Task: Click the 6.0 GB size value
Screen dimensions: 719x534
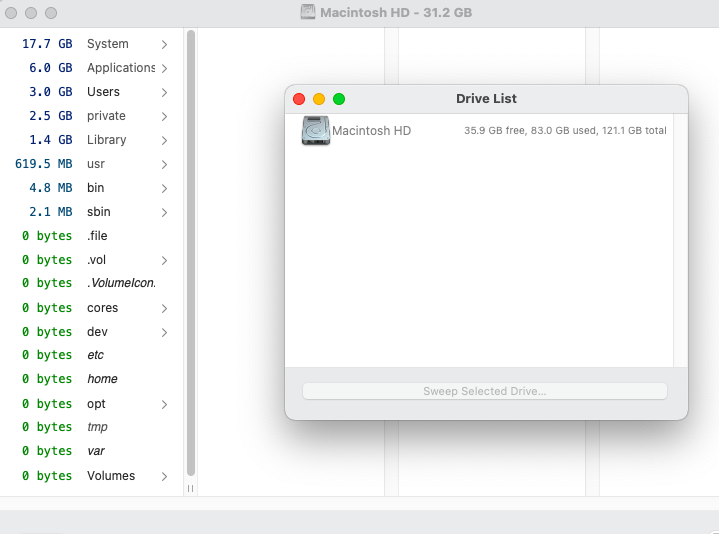Action: click(51, 68)
